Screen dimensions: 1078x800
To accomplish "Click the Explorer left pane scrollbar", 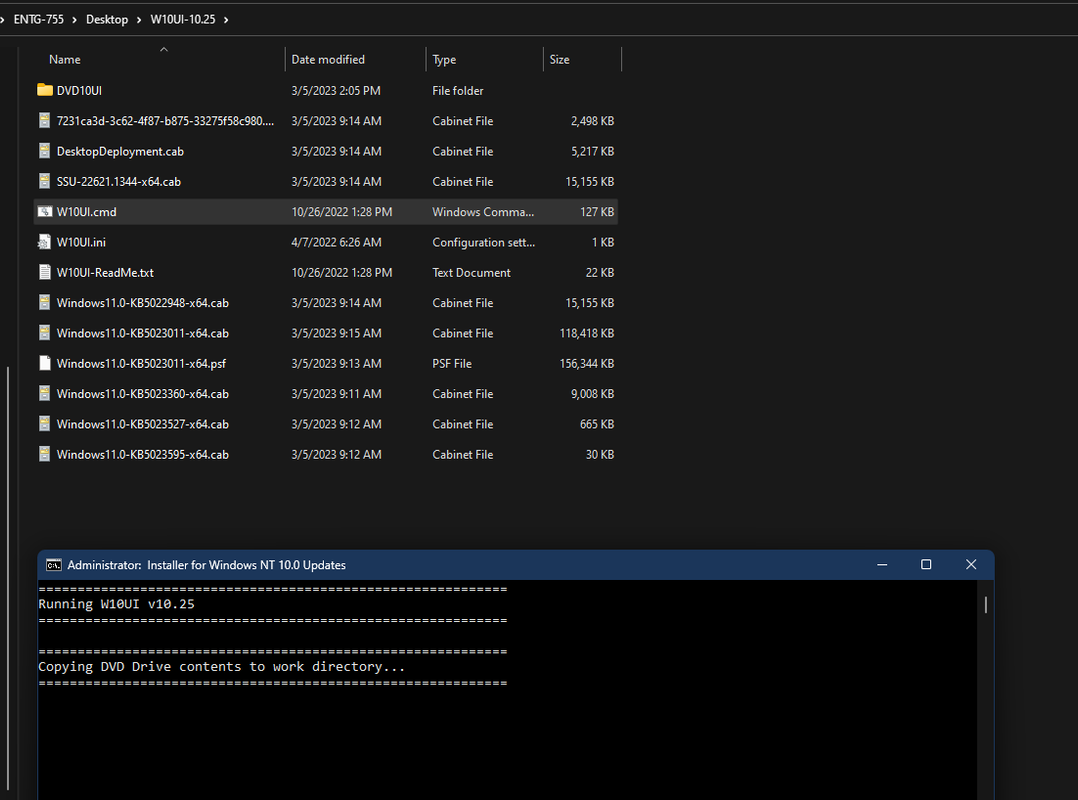I will 8,578.
